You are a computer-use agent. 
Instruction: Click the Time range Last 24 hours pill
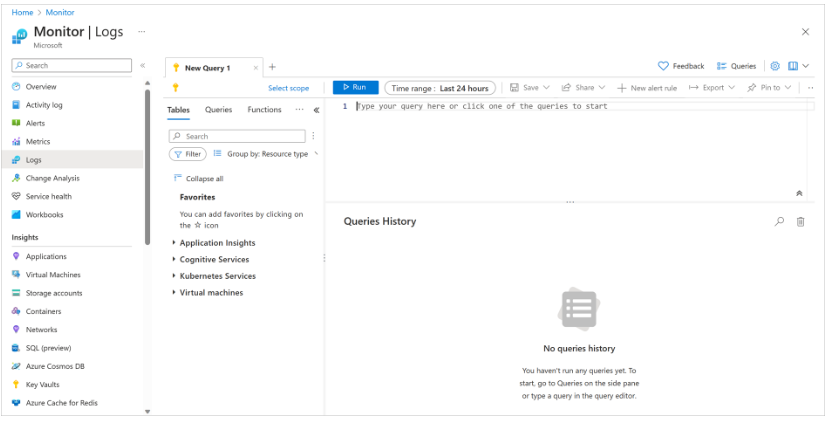441,88
